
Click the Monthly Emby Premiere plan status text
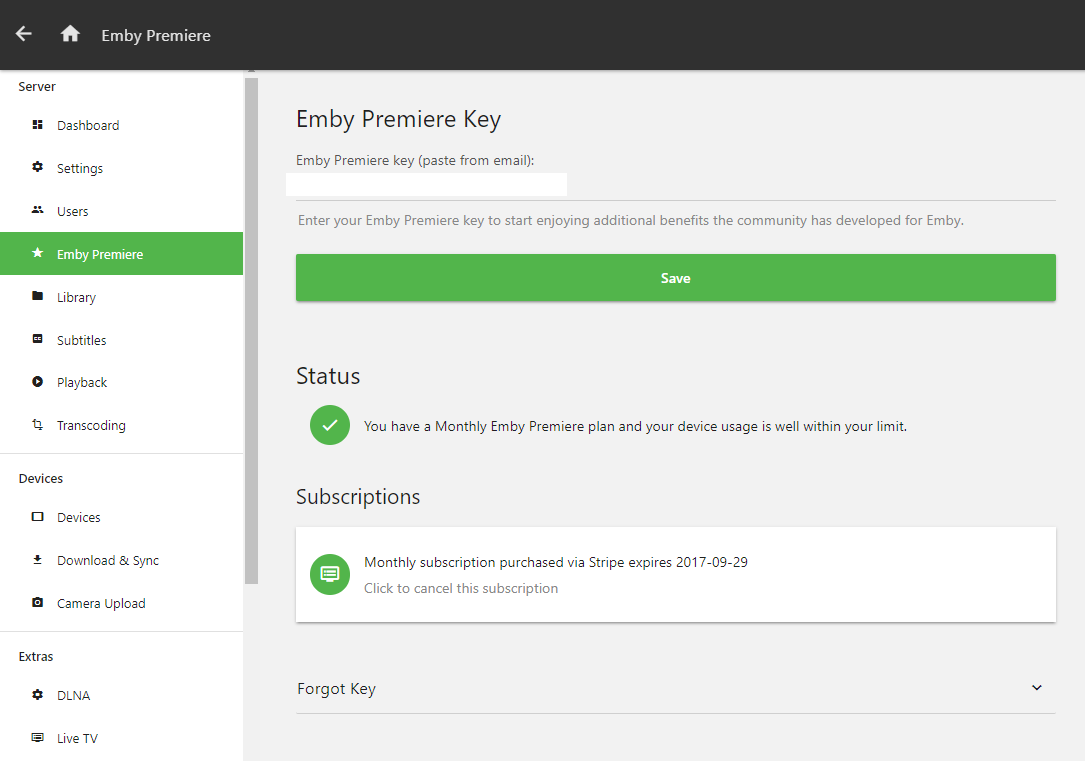635,426
